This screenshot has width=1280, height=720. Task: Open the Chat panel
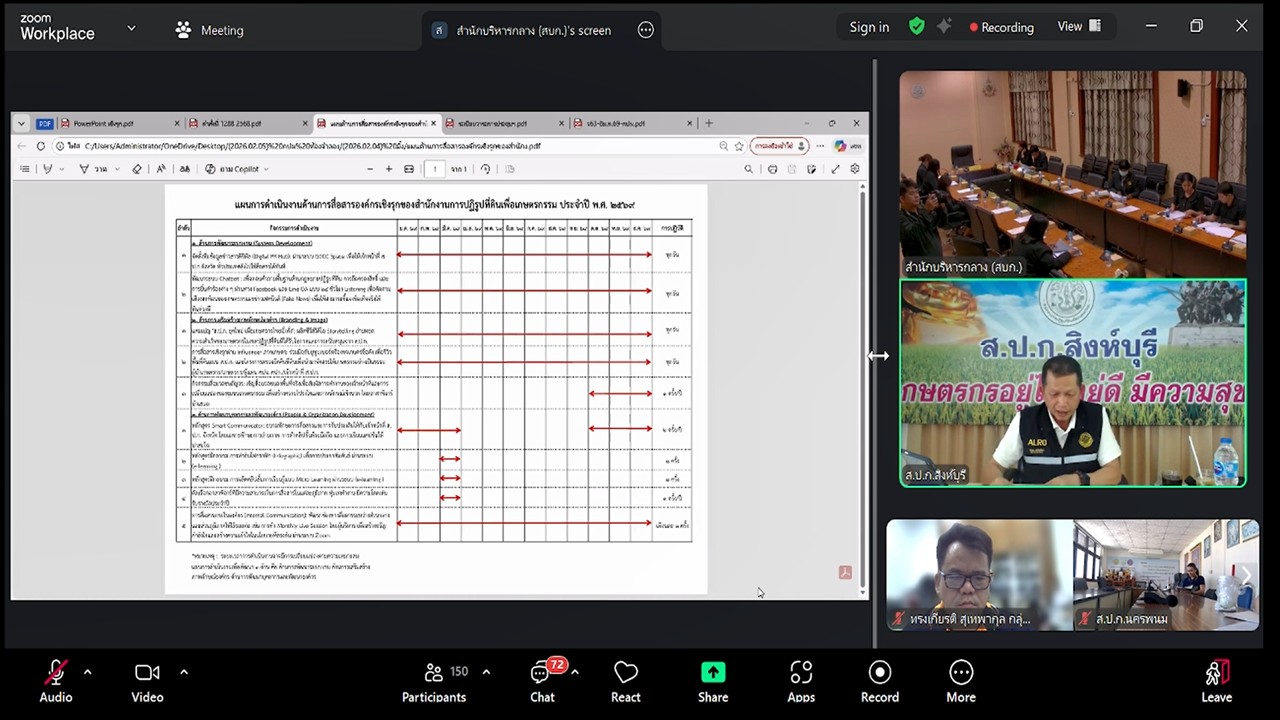(542, 680)
